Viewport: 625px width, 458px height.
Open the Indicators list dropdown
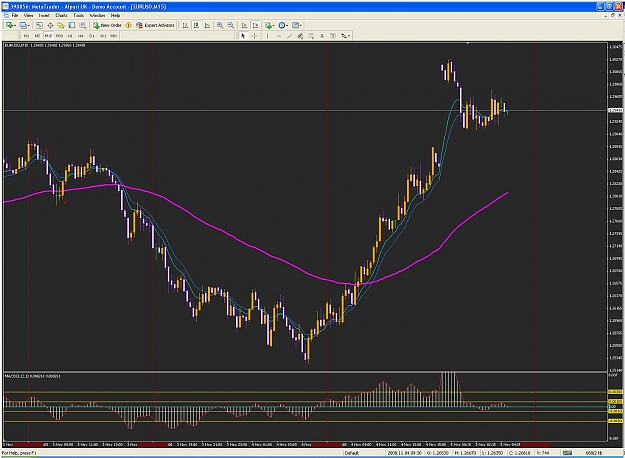tap(269, 25)
